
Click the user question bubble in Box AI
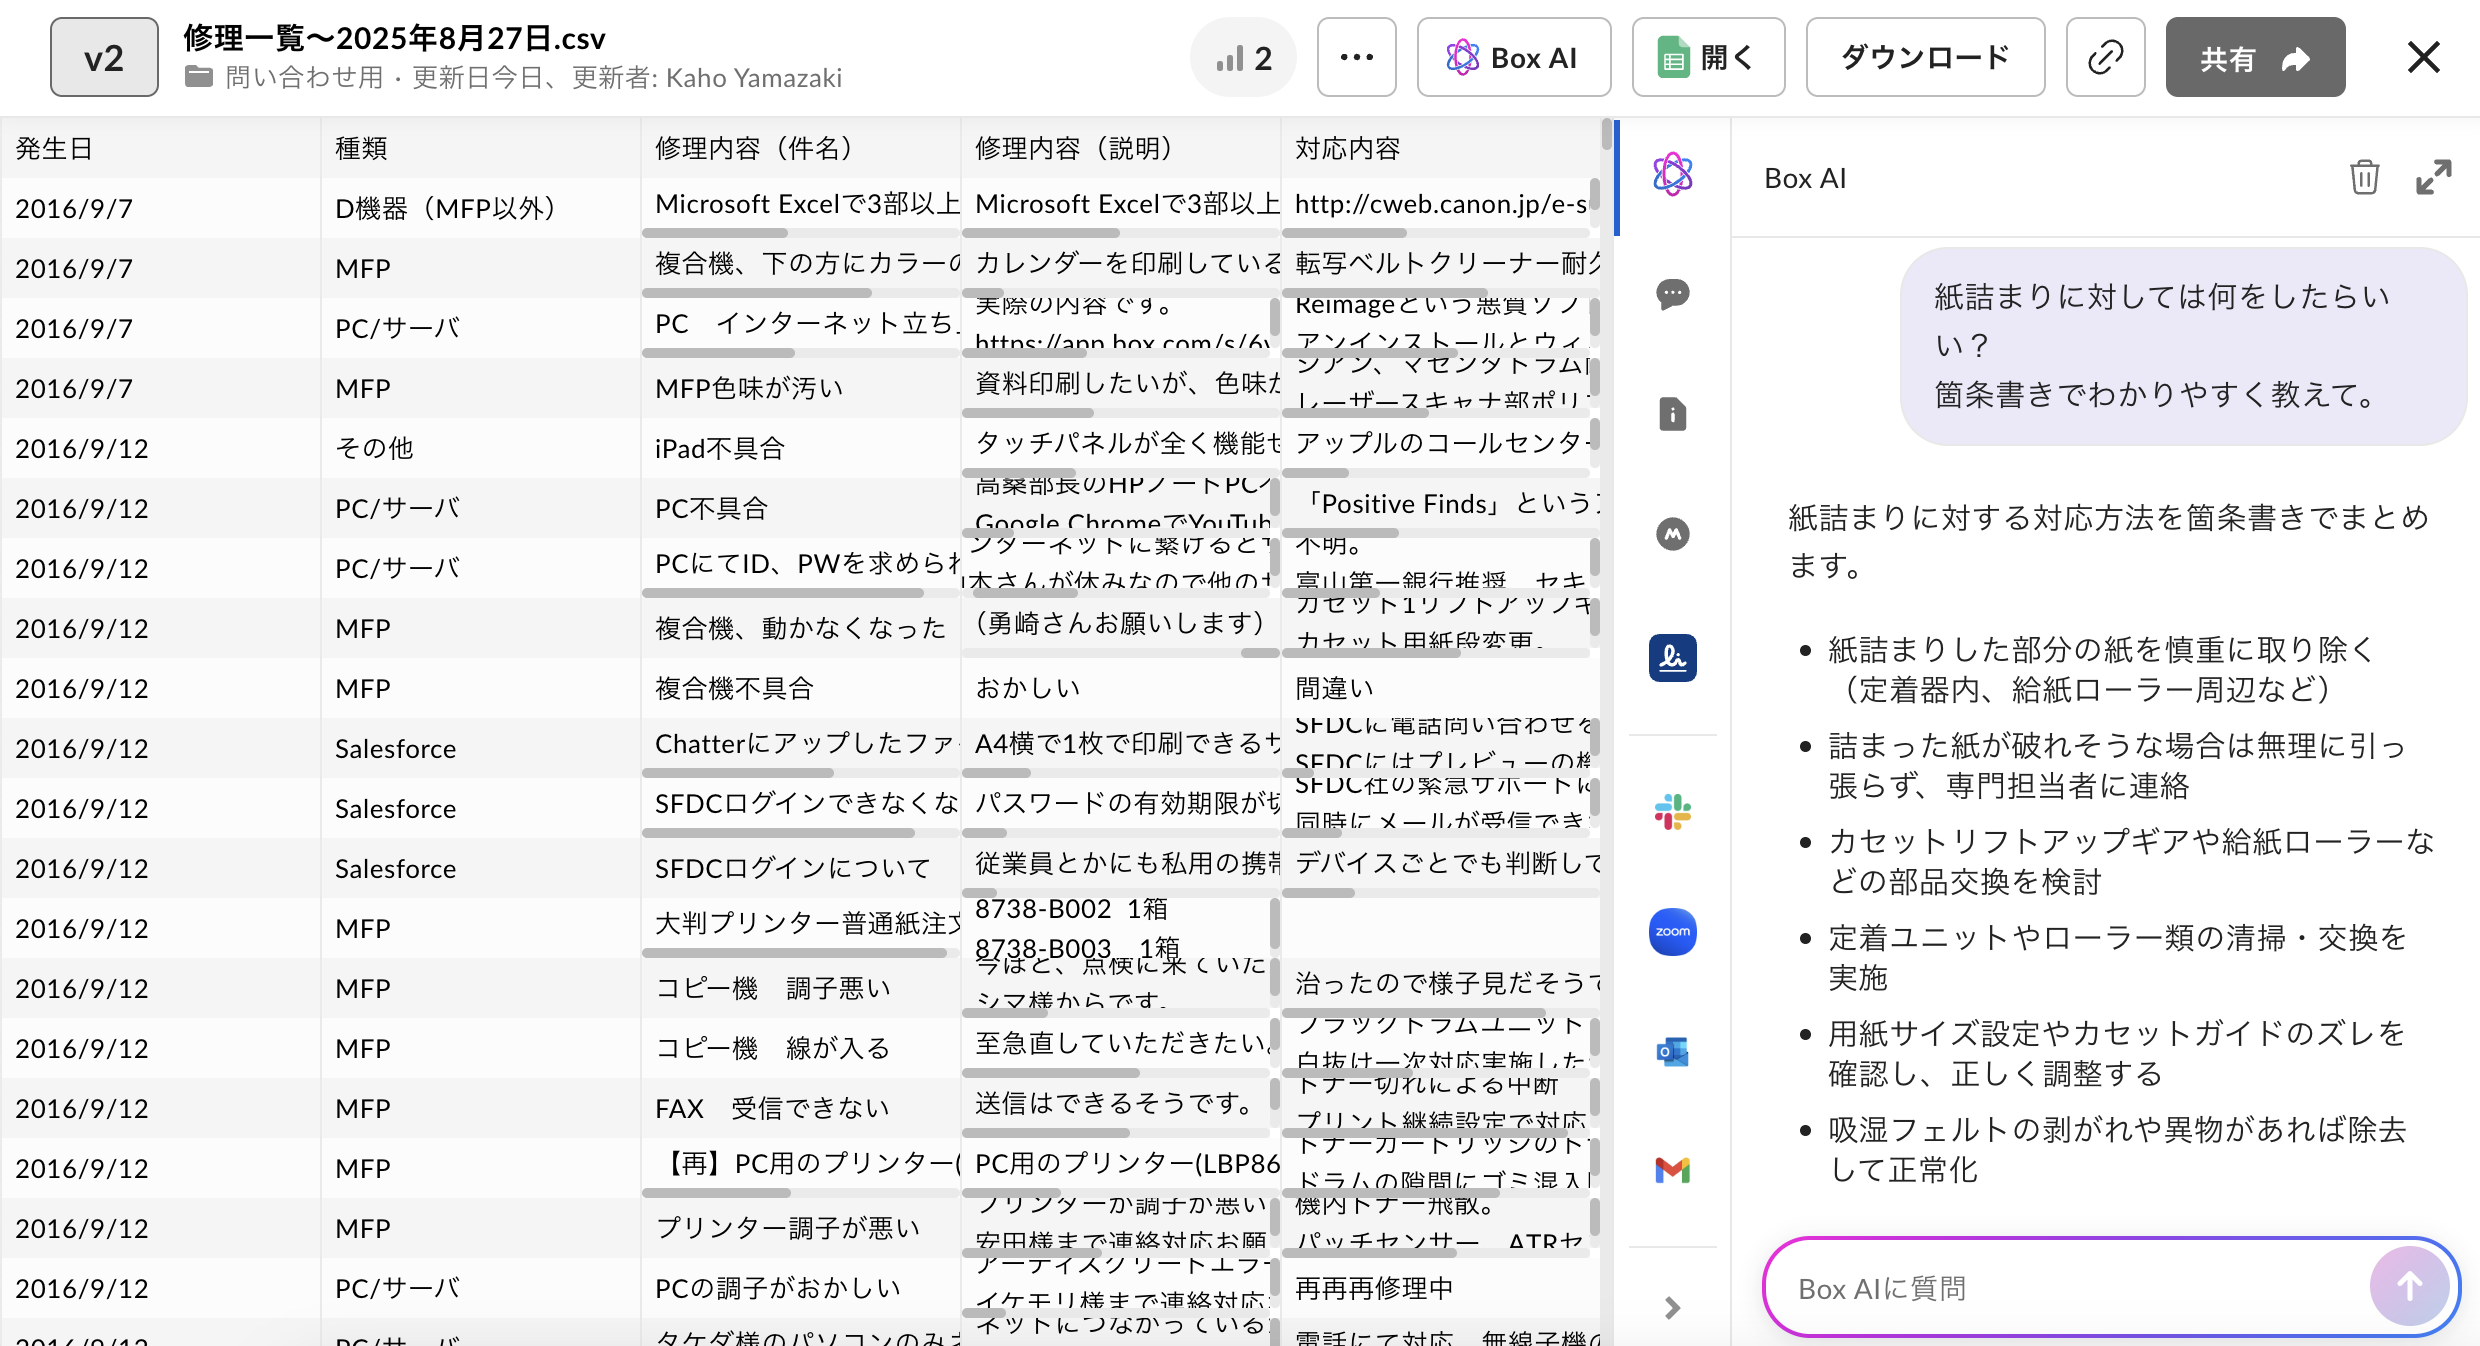[x=2182, y=346]
